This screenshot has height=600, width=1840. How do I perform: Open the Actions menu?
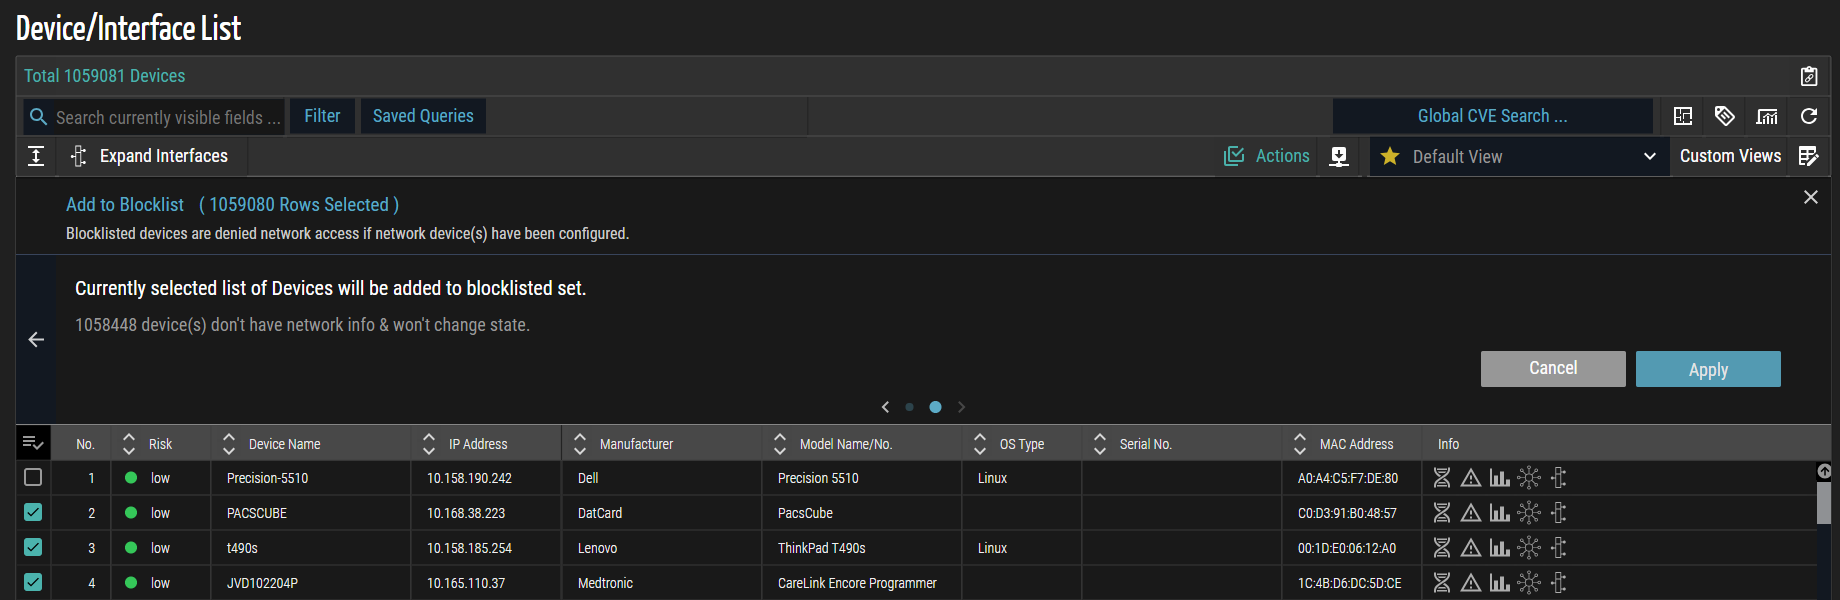click(1267, 156)
